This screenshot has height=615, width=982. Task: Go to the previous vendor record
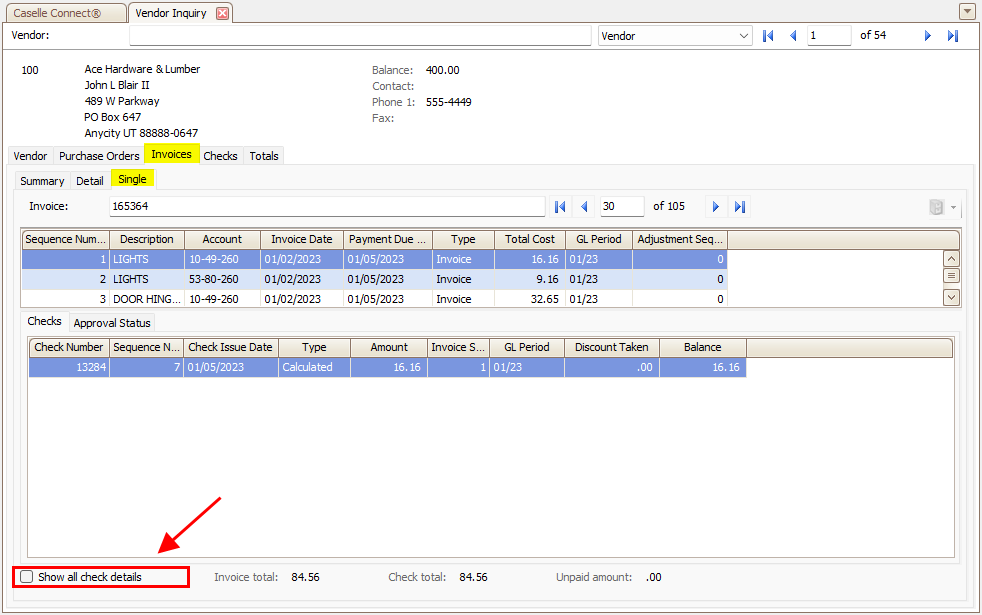793,35
